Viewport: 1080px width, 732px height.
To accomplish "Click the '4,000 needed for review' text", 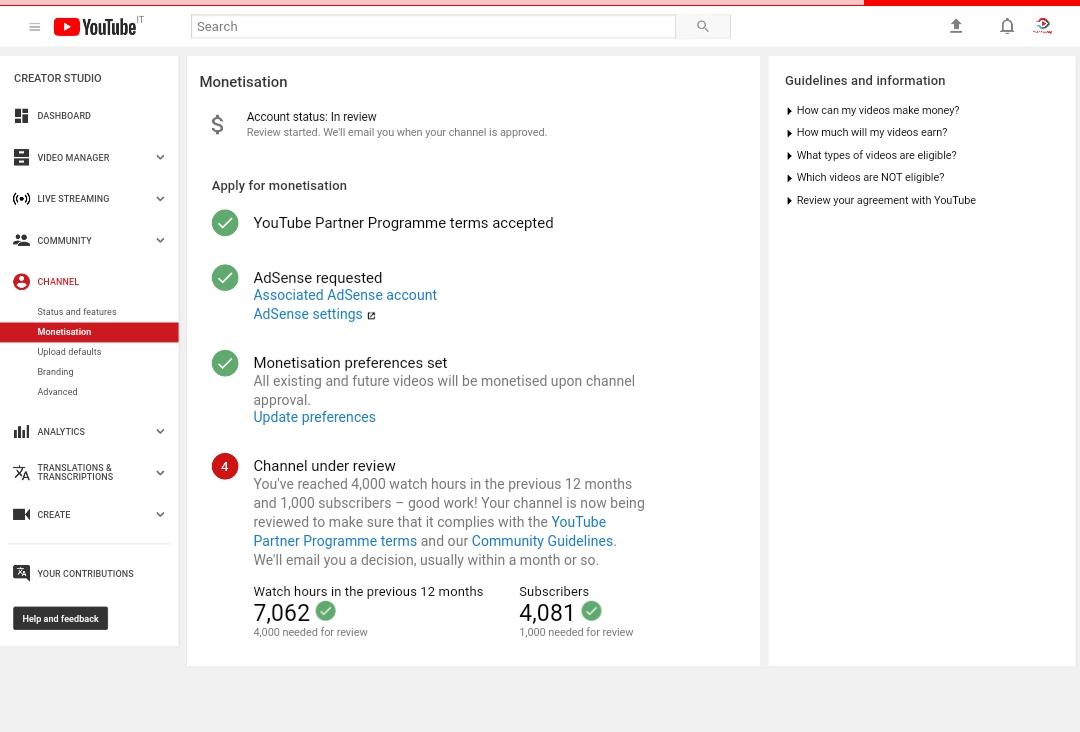I will coord(311,632).
